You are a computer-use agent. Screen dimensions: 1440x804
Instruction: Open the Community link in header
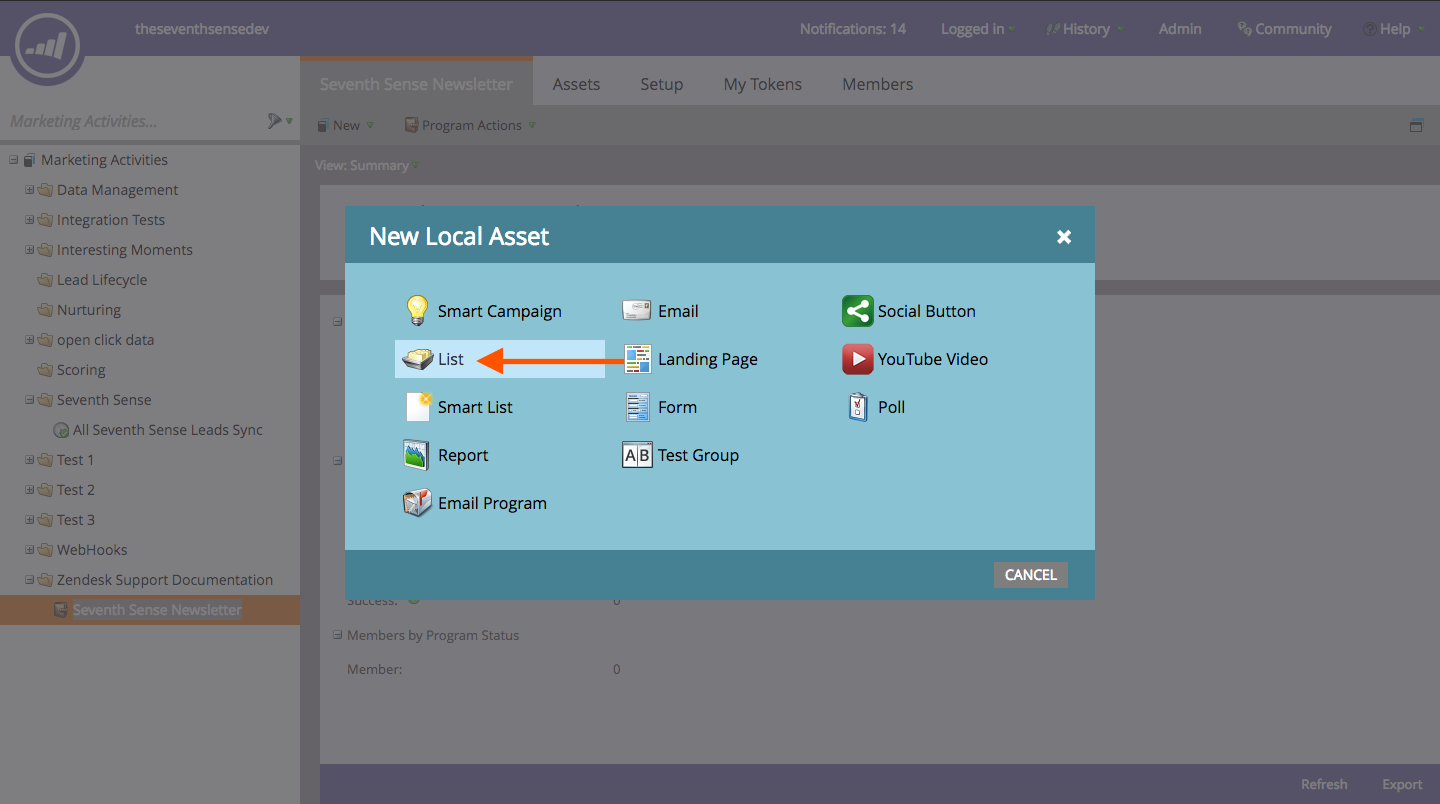(1284, 29)
